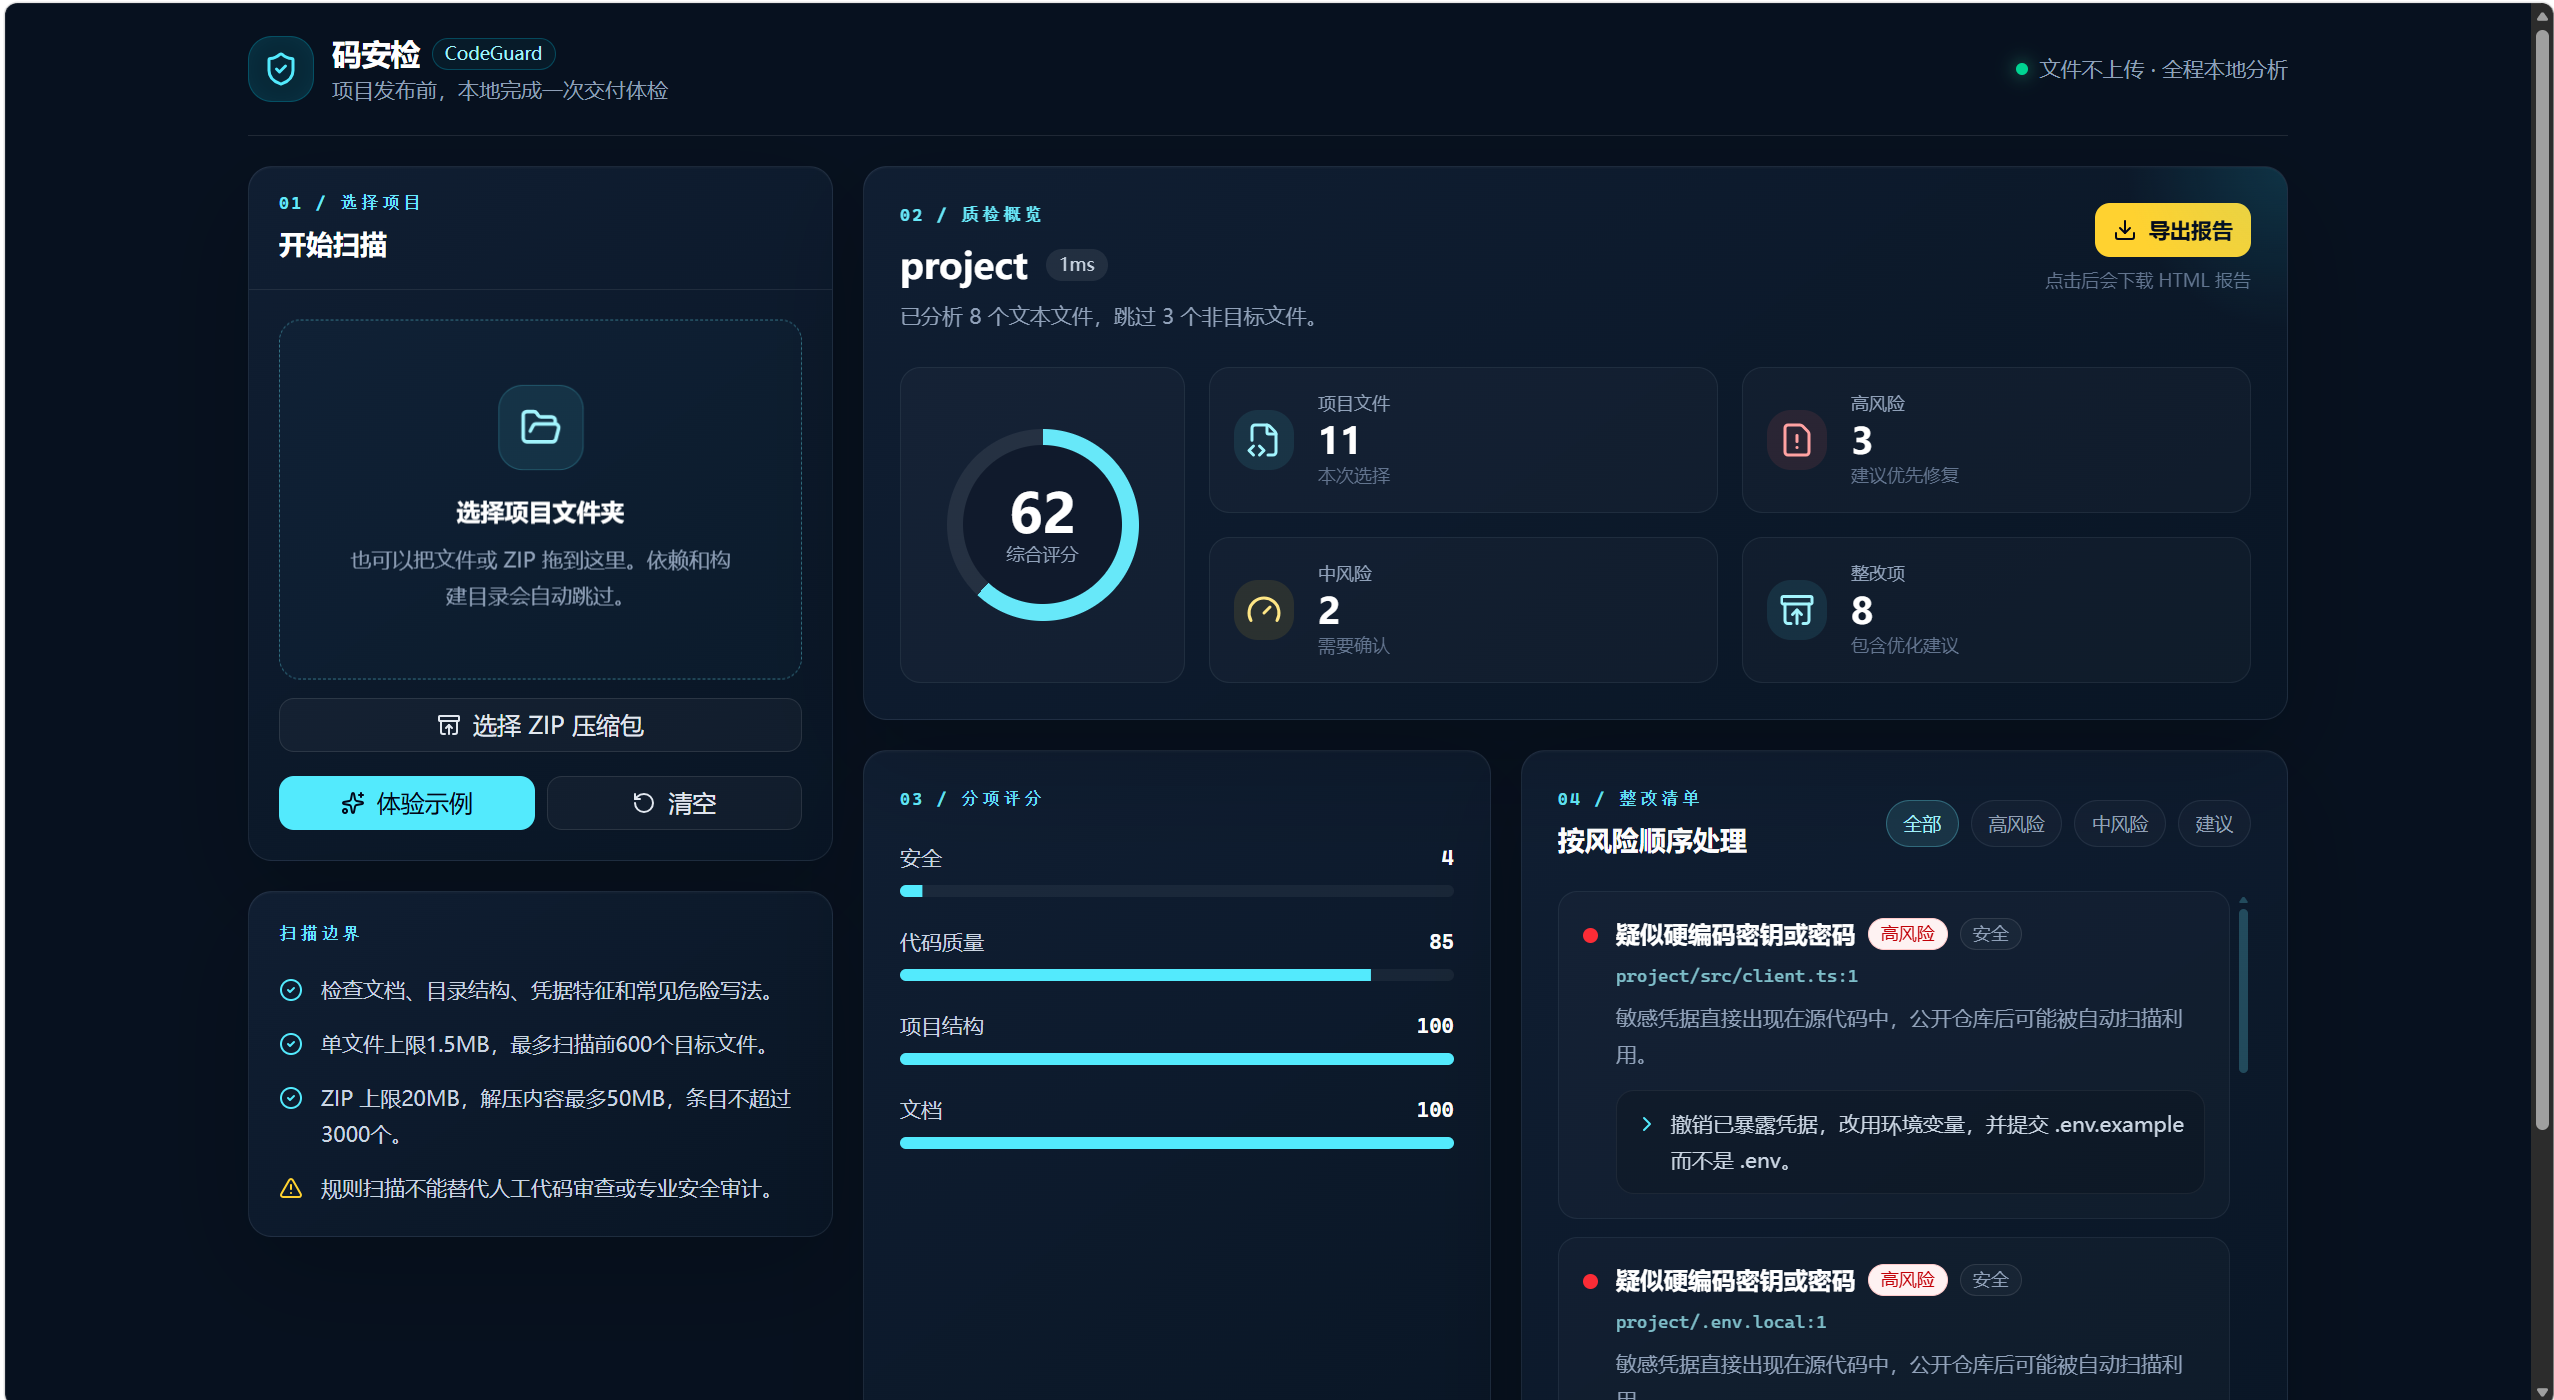Click the check icon beside 检查文档、目录结构

(291, 990)
